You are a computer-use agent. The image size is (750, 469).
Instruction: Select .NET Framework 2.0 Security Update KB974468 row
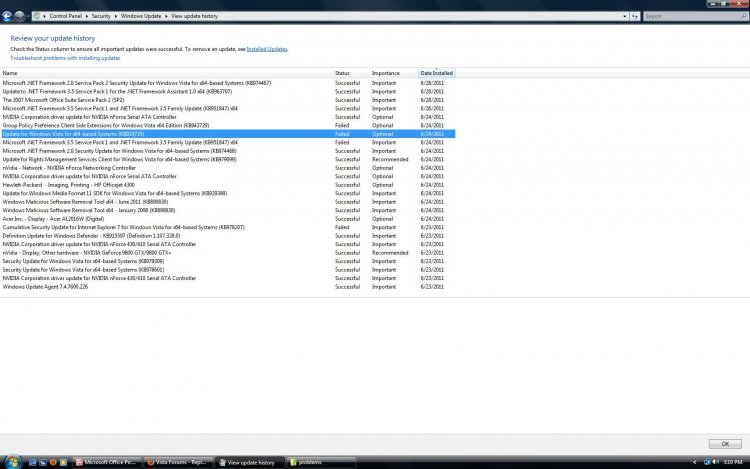click(228, 151)
